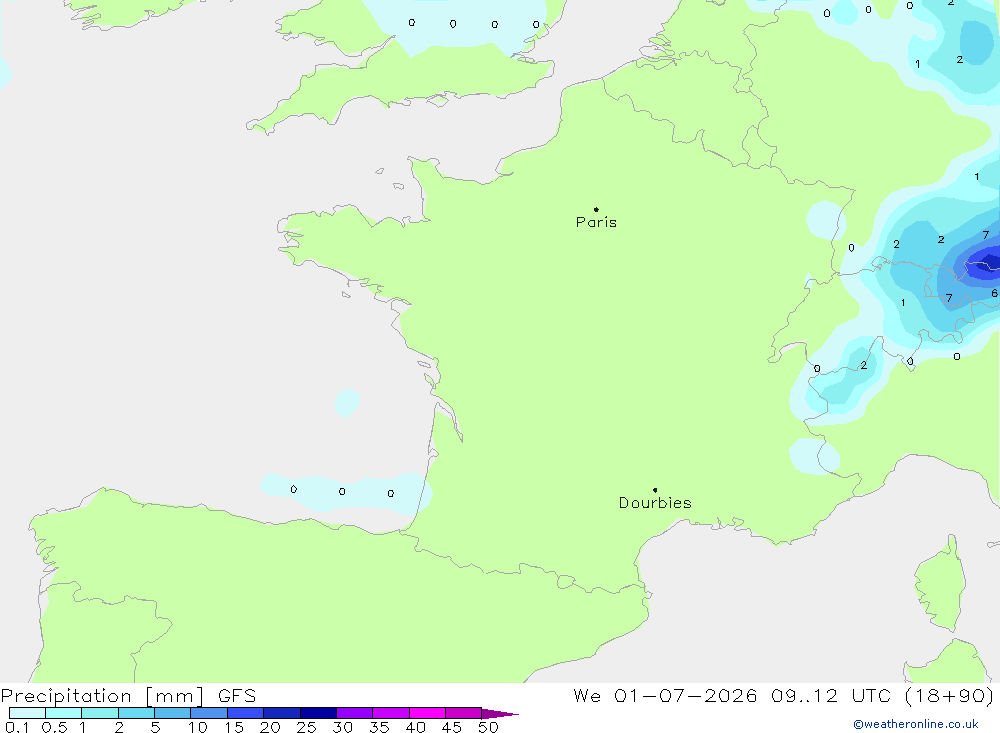Click the weatheronline.co.uk copyright link
The width and height of the screenshot is (1000, 733).
(916, 724)
